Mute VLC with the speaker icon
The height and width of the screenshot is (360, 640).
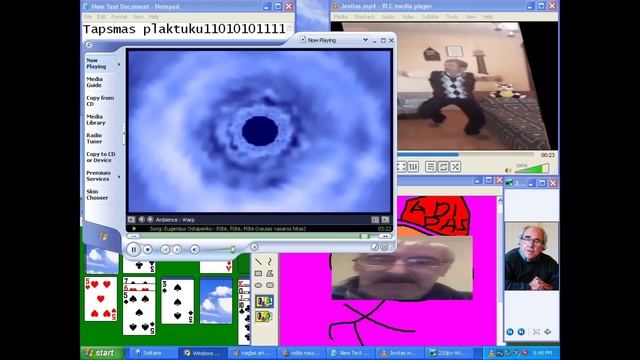pyautogui.click(x=508, y=170)
